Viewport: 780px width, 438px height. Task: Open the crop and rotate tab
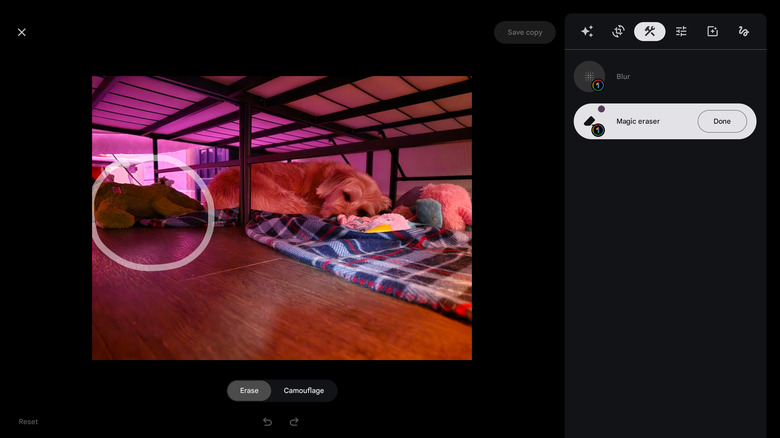pyautogui.click(x=618, y=31)
